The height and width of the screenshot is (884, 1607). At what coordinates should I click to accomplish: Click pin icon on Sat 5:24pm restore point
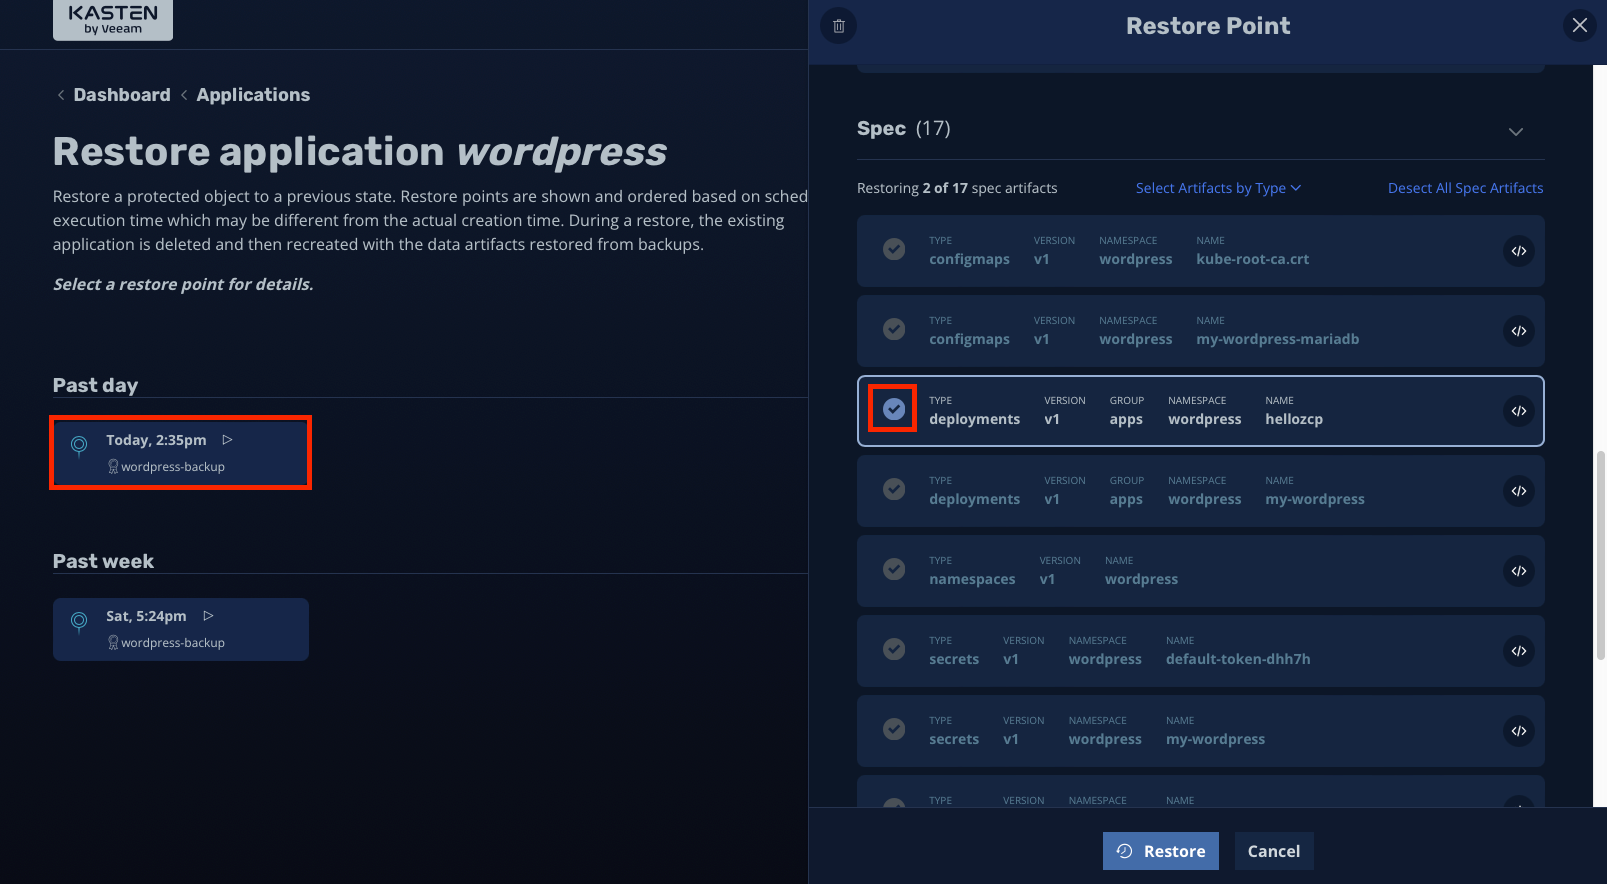pos(79,622)
